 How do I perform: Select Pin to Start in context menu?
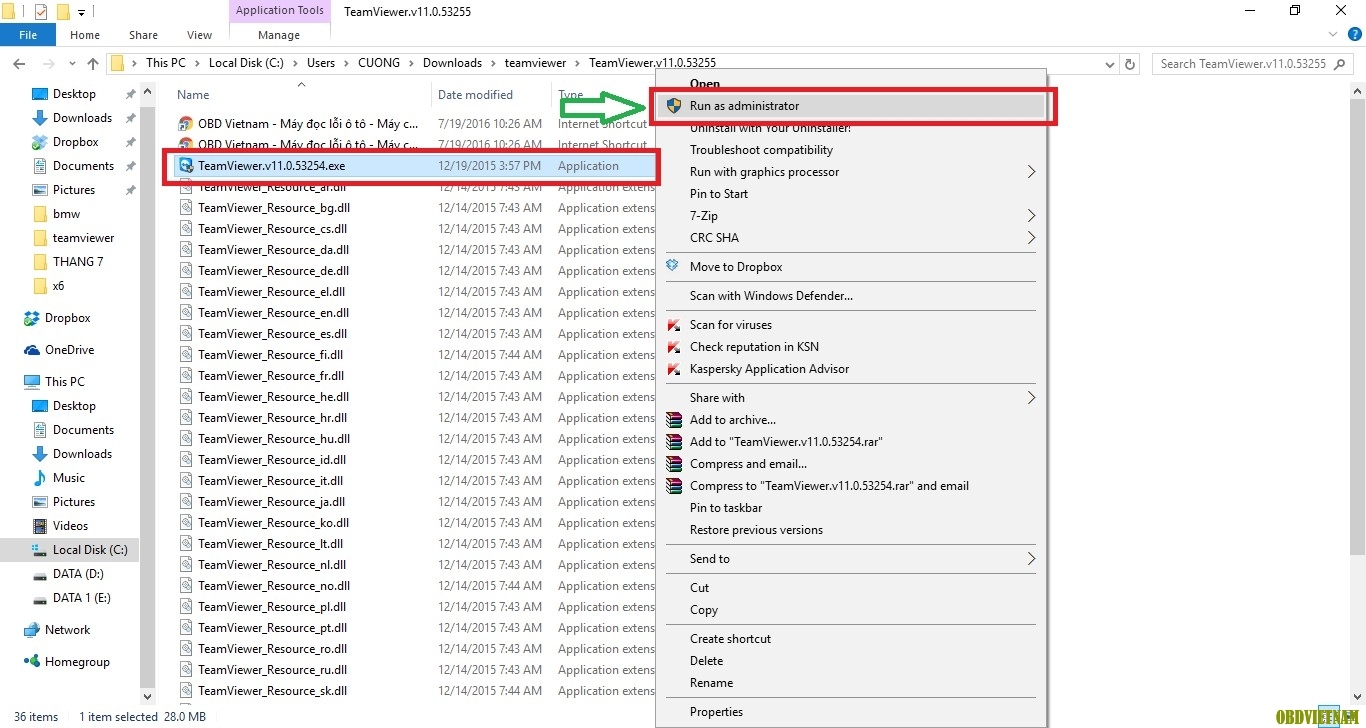coord(718,194)
